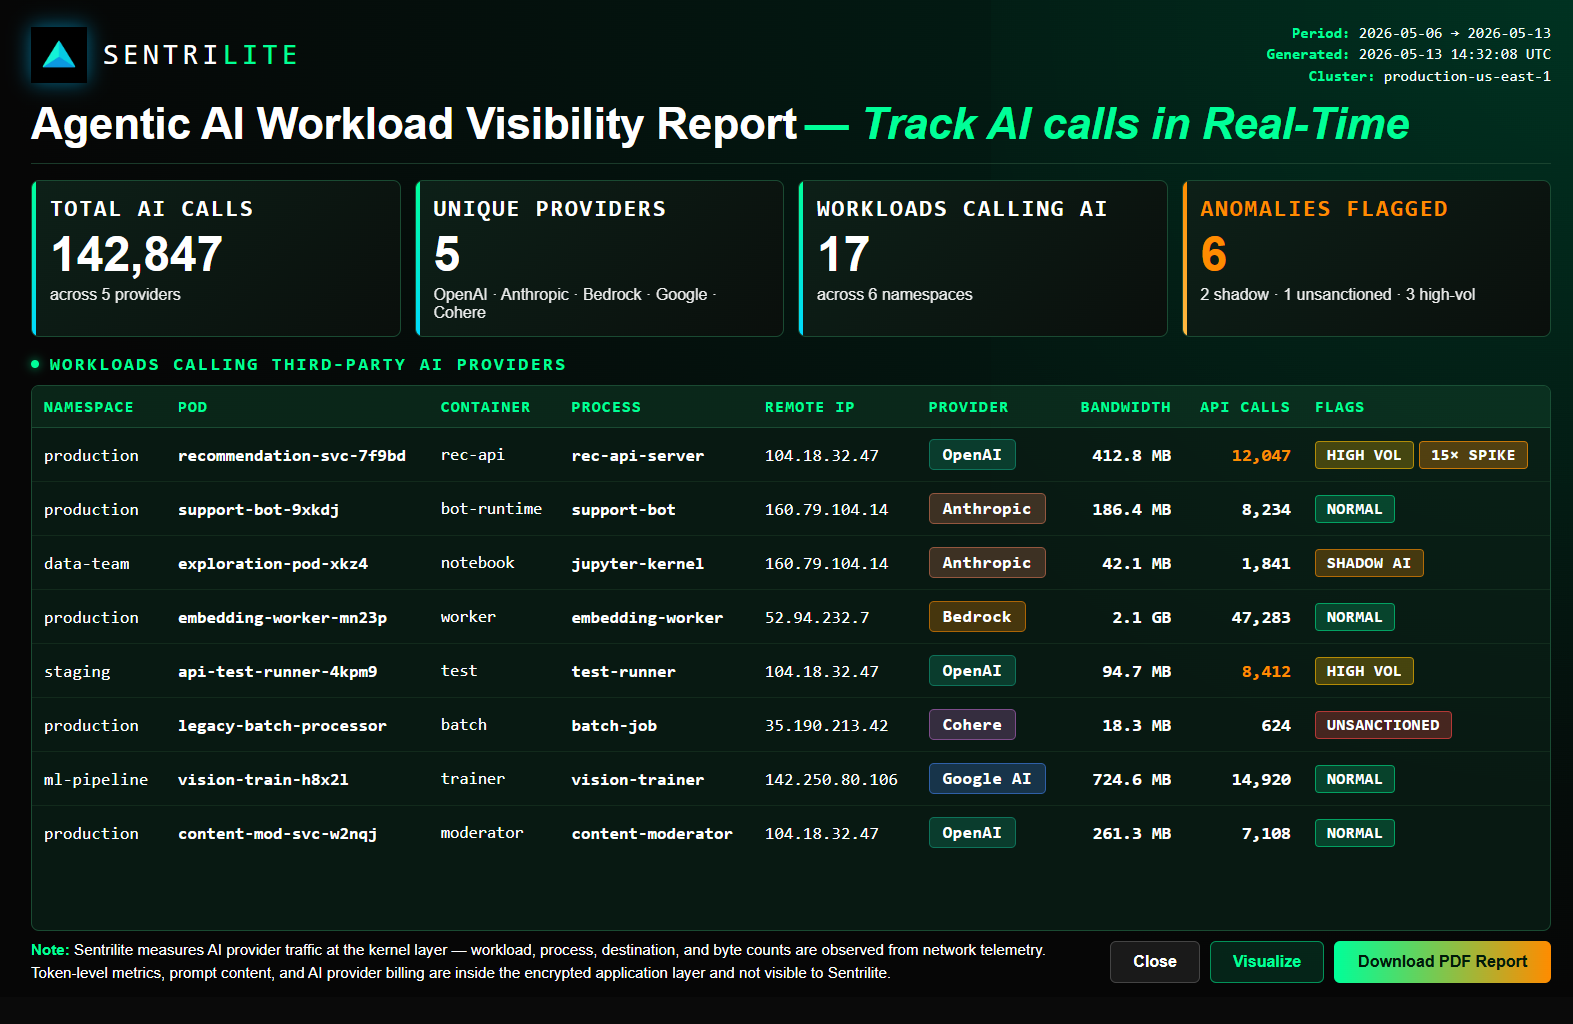Click the 15× SPIKE flag
The height and width of the screenshot is (1024, 1573).
coord(1473,455)
